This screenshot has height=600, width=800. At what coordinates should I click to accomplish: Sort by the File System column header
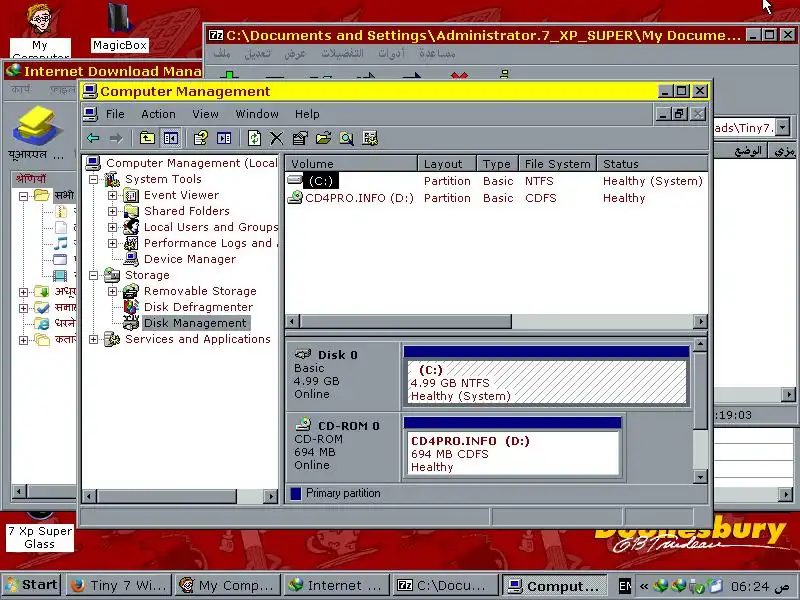pyautogui.click(x=557, y=164)
